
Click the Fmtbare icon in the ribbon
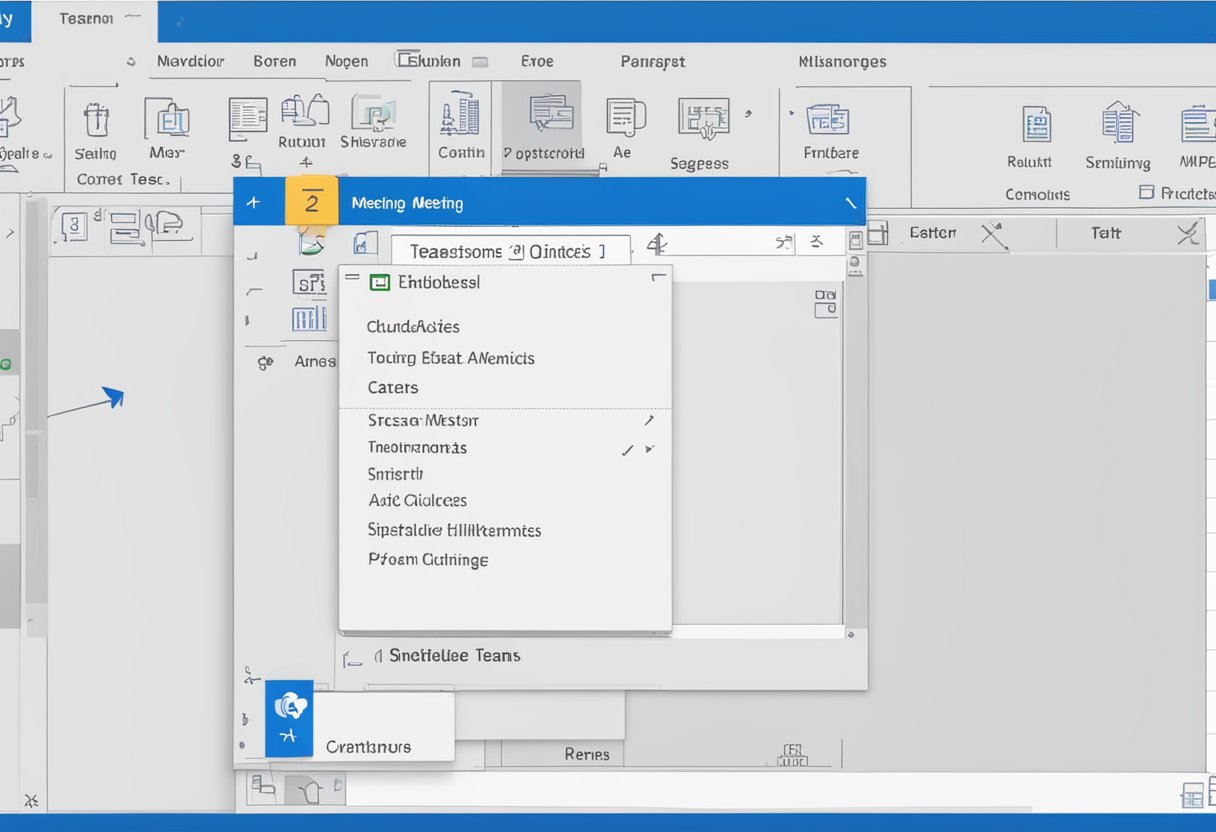tap(829, 120)
